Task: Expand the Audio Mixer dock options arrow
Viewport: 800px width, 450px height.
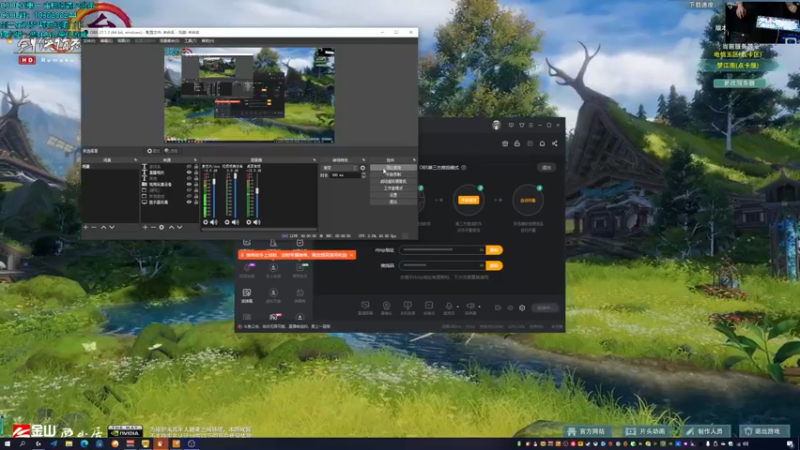Action: [x=314, y=160]
